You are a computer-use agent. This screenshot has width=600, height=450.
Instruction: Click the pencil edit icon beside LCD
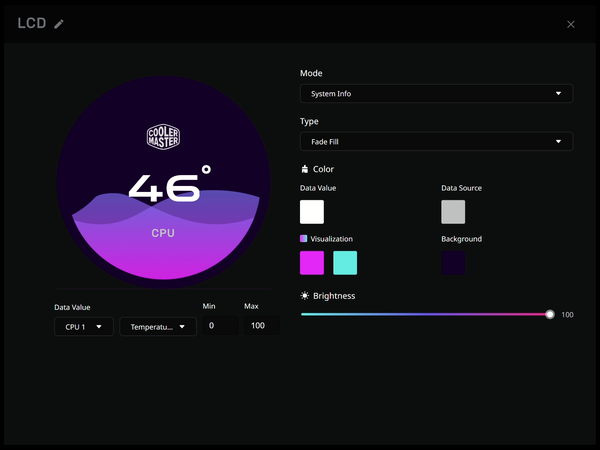pyautogui.click(x=59, y=23)
